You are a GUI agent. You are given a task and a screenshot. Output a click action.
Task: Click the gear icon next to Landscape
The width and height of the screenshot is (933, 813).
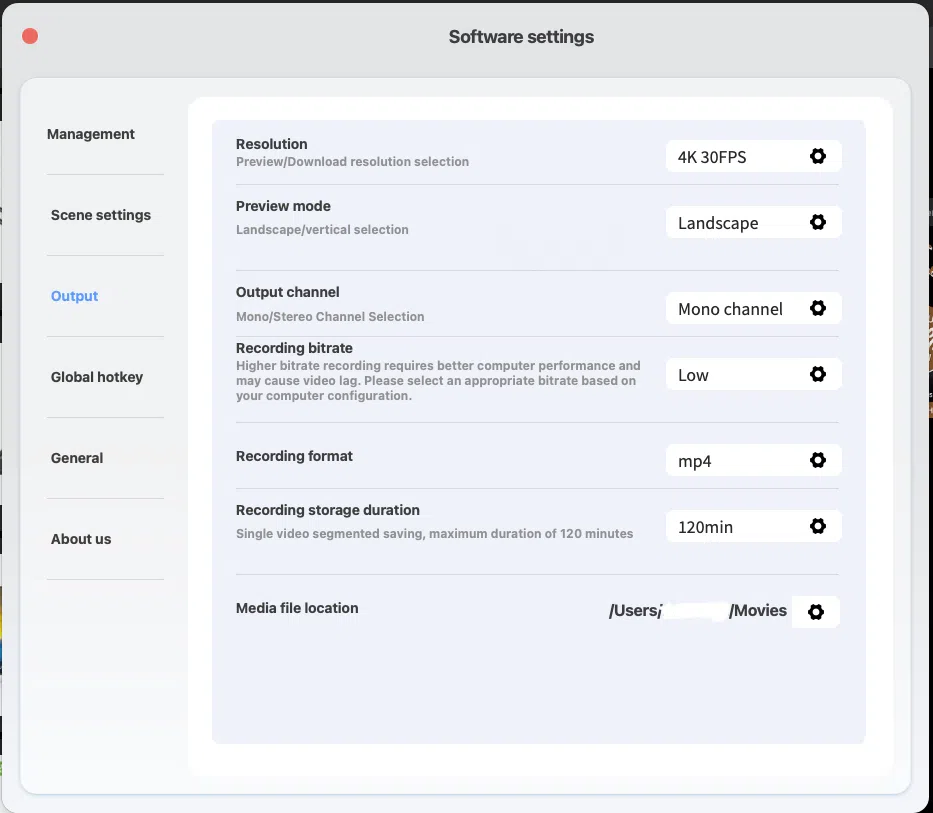(817, 222)
